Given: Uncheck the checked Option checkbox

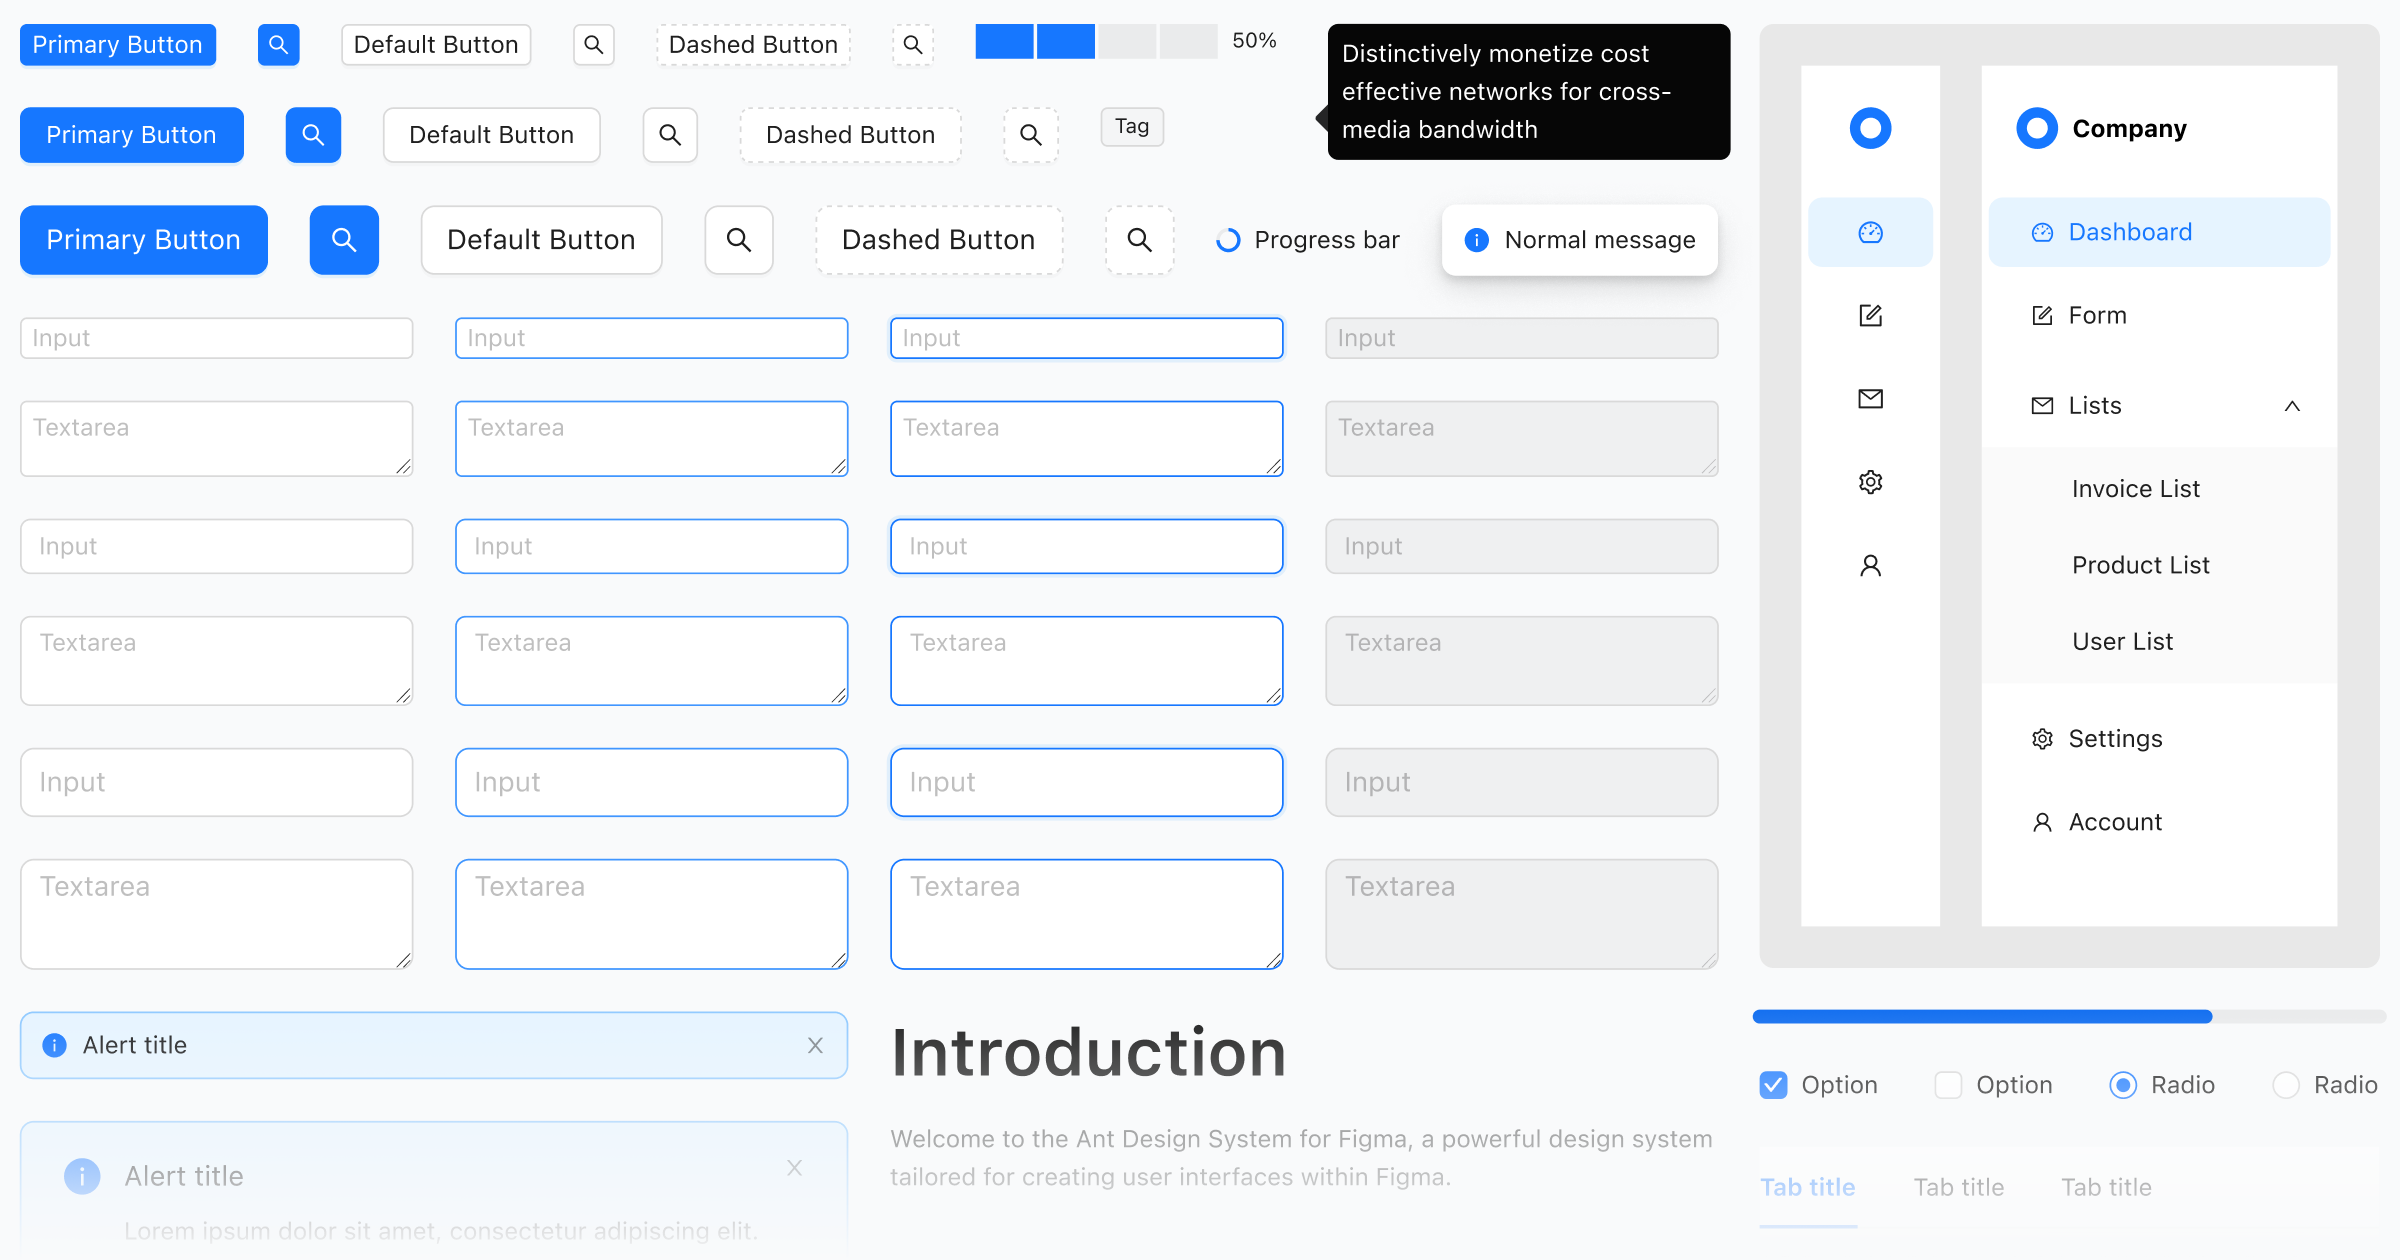Looking at the screenshot, I should [1772, 1084].
